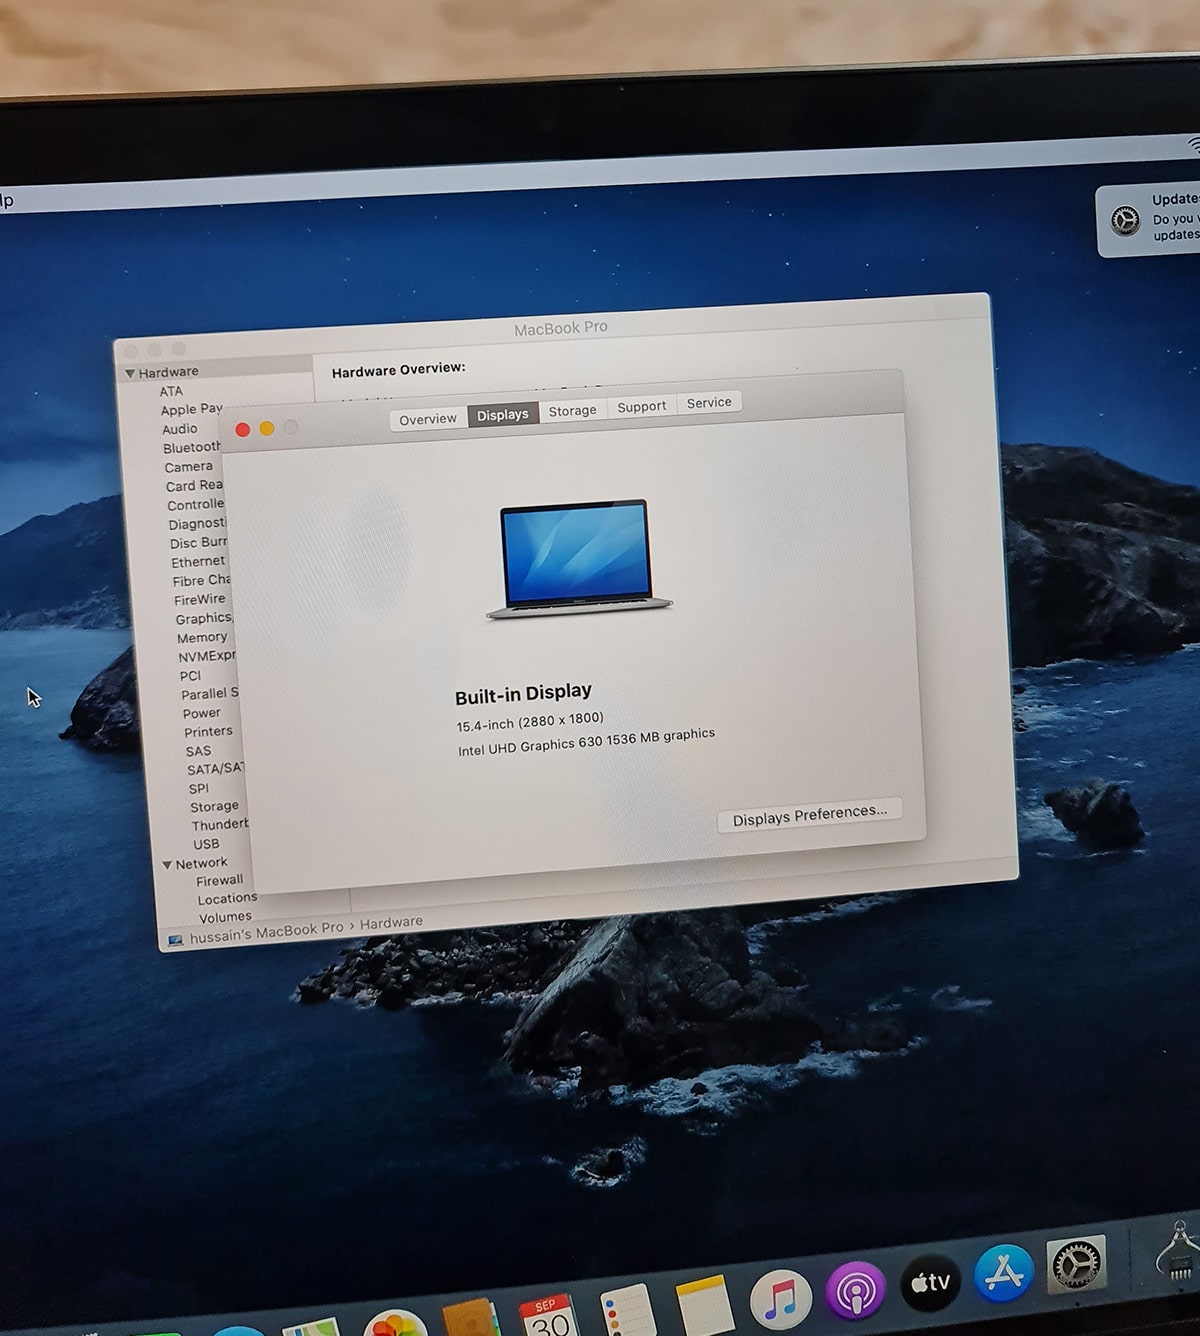1200x1336 pixels.
Task: Select Diagnostics in the sidebar
Action: (x=198, y=524)
